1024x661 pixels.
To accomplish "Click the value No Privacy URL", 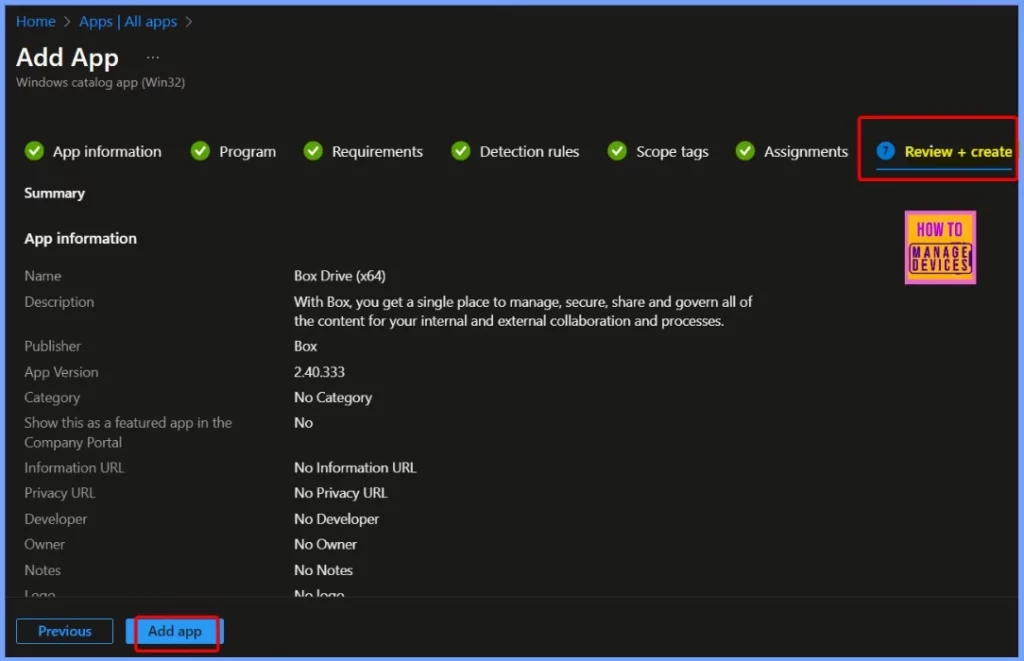I will pyautogui.click(x=341, y=493).
